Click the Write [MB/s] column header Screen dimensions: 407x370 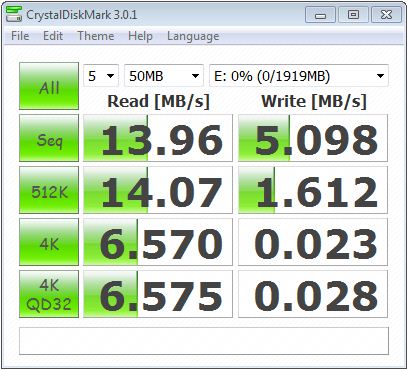314,101
